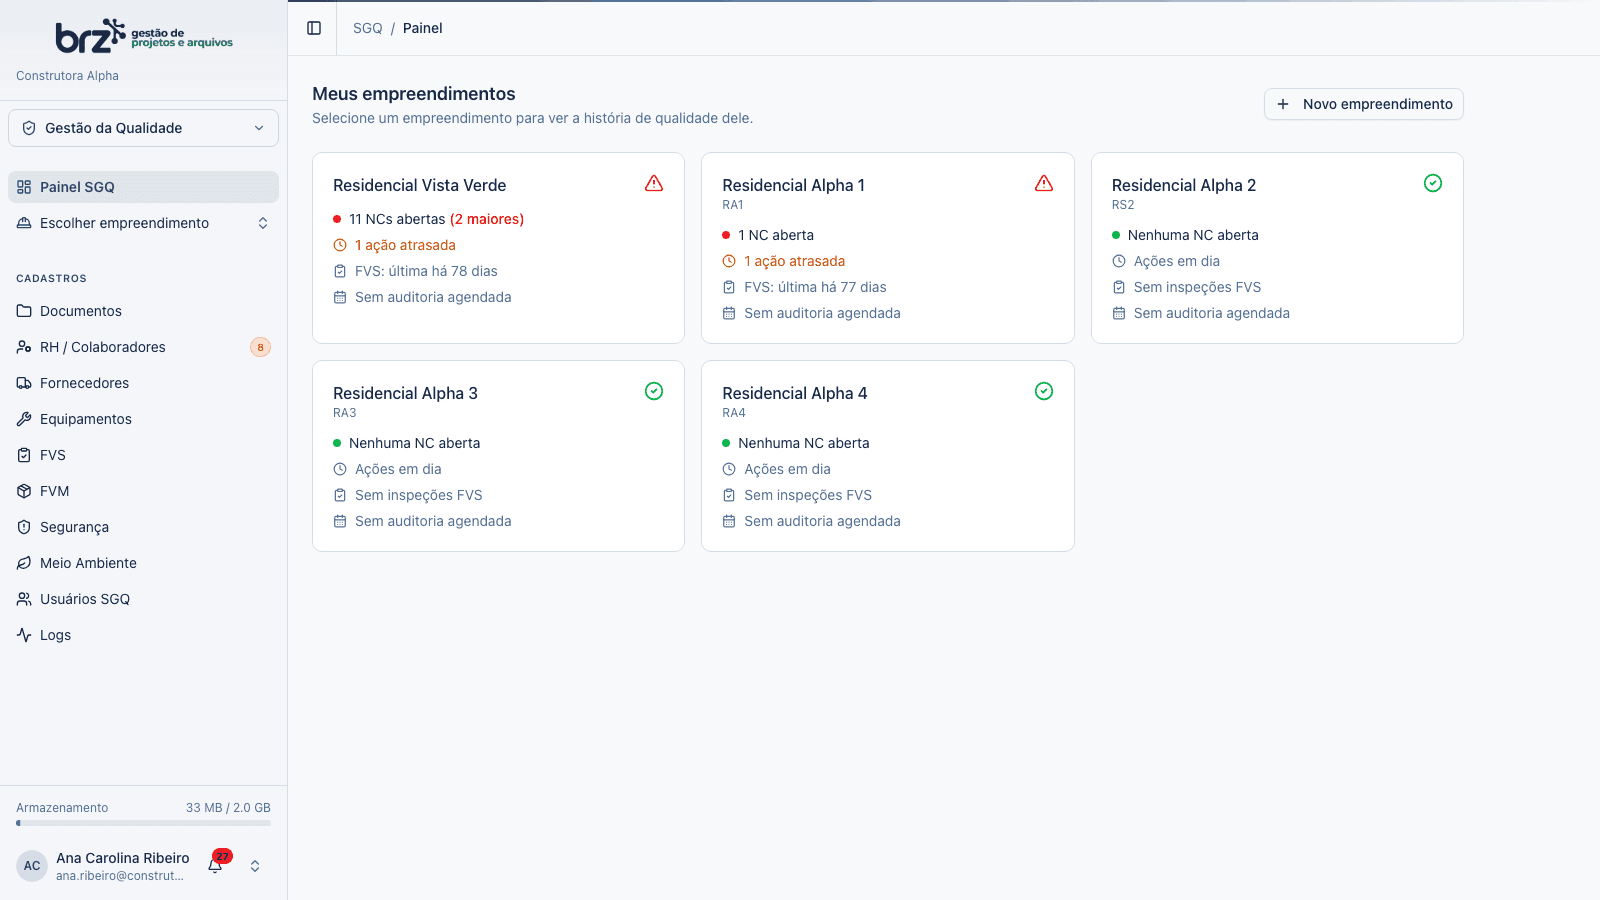Click the SGQ breadcrumb link
The image size is (1600, 900).
click(x=368, y=28)
